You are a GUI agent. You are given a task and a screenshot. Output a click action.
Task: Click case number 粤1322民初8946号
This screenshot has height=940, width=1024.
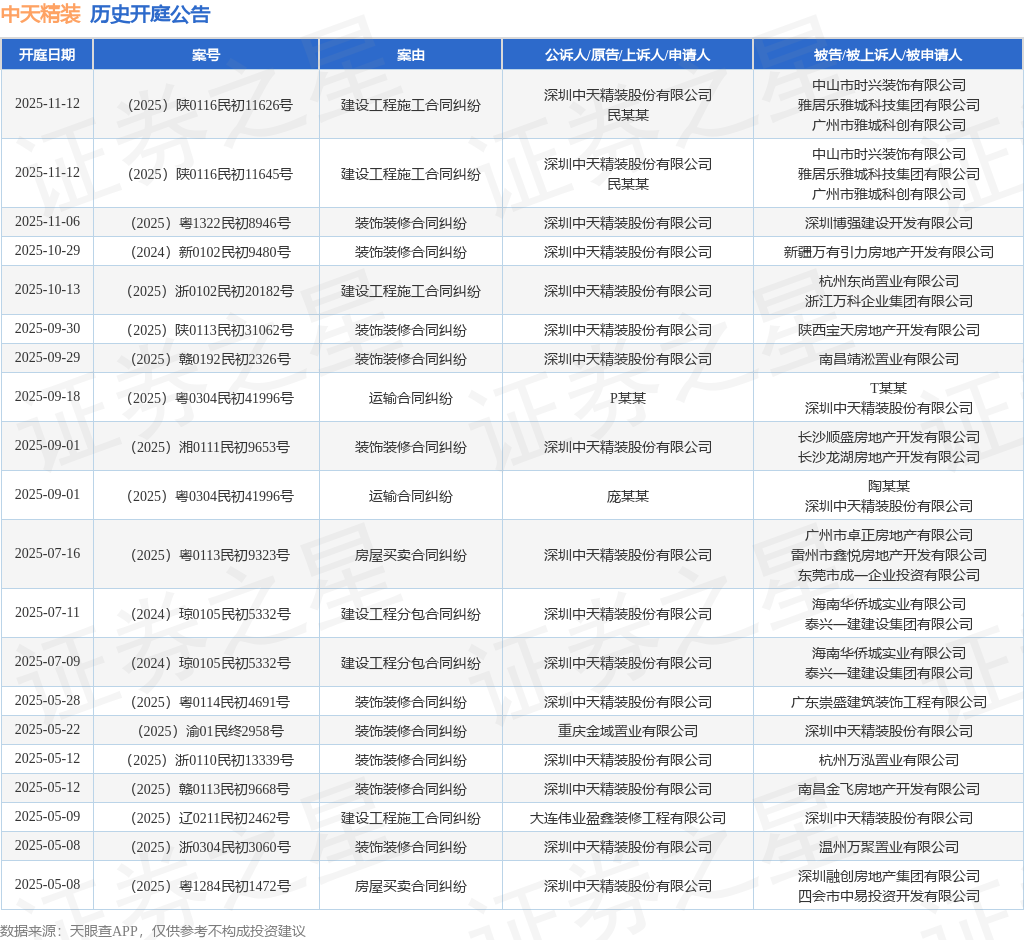(x=210, y=223)
